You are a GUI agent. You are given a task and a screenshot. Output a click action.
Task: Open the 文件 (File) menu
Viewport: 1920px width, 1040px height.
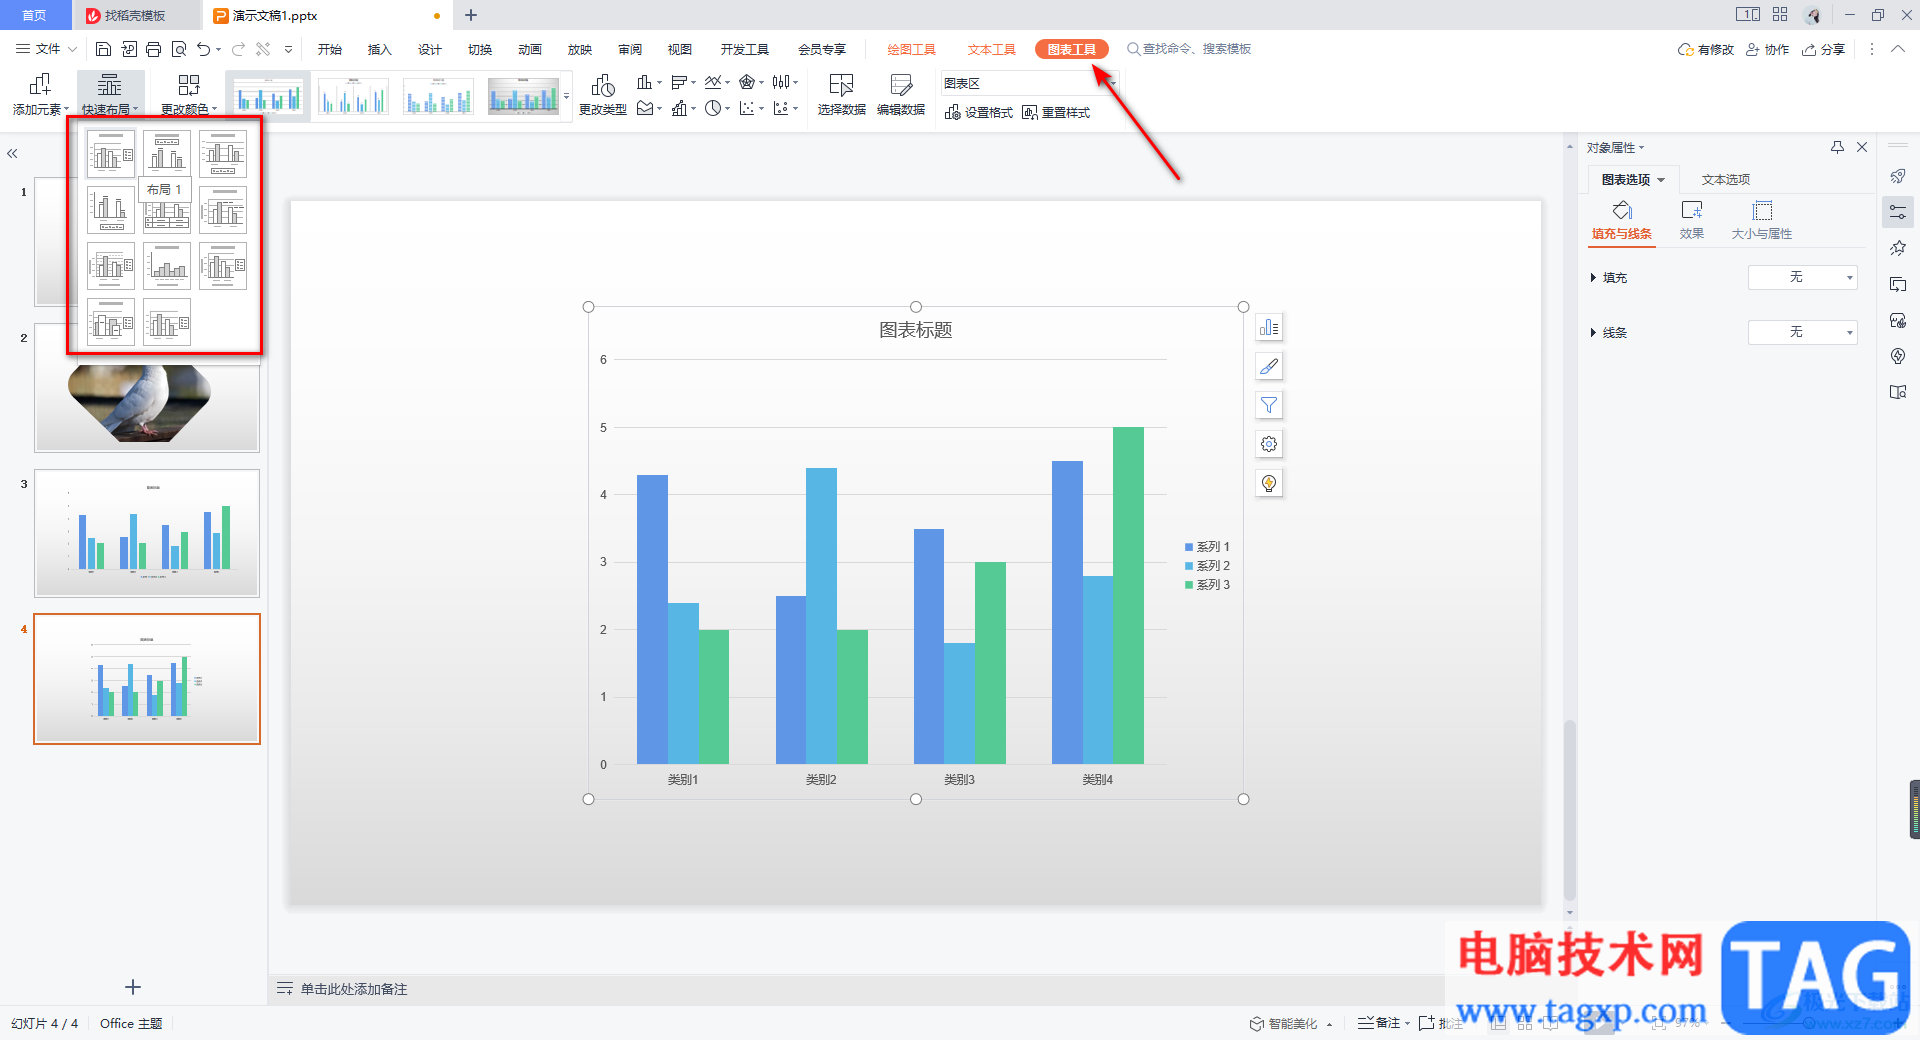pos(47,49)
